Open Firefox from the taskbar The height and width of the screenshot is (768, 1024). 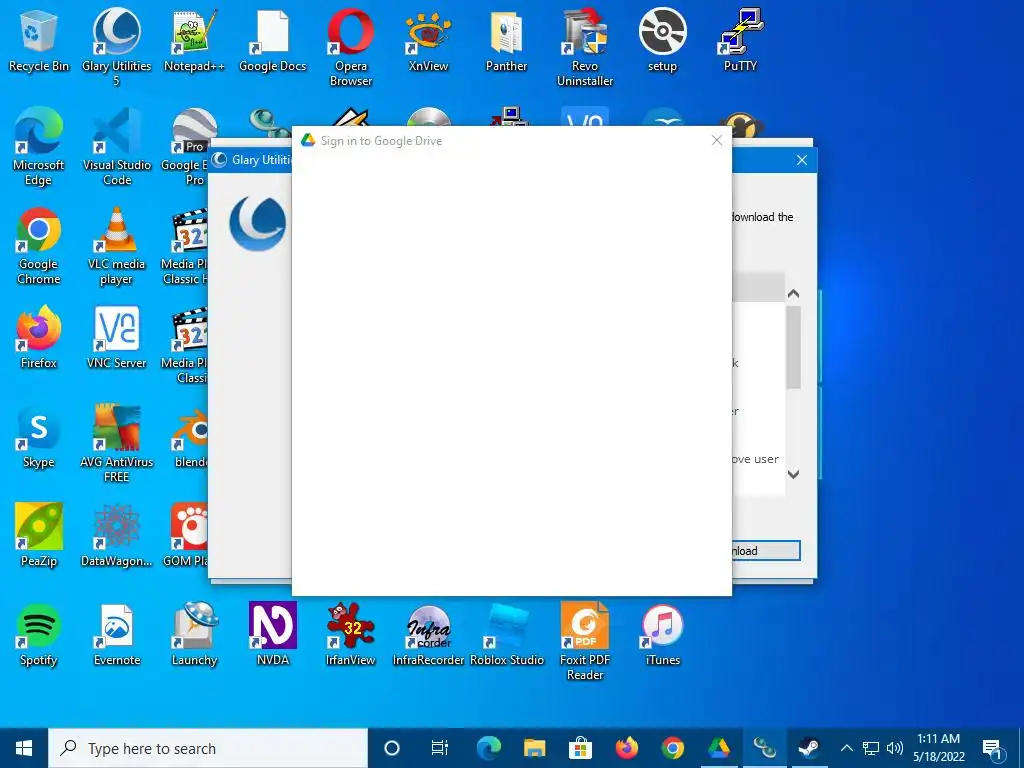coord(626,748)
